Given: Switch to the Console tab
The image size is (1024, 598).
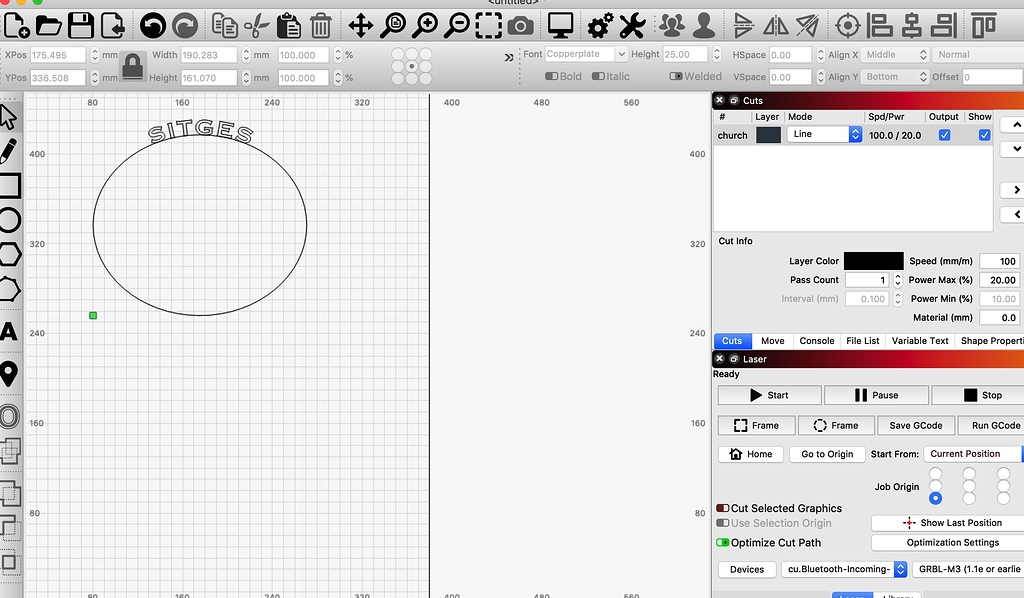Looking at the screenshot, I should coord(817,340).
